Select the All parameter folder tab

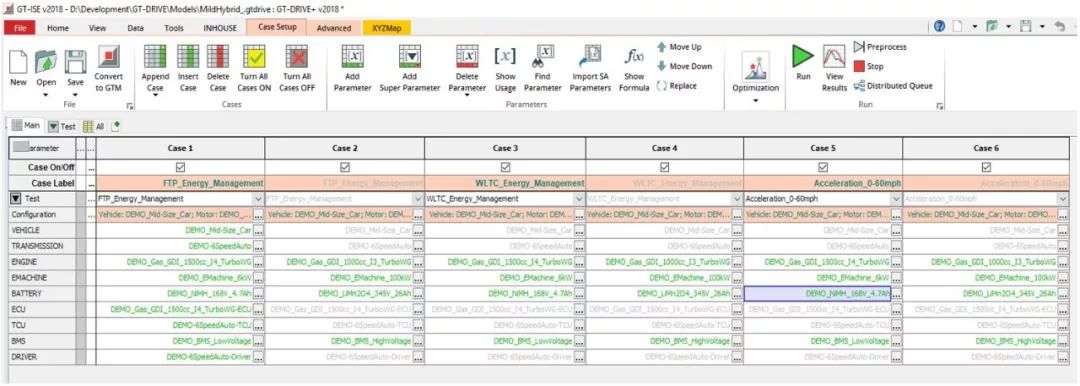point(94,126)
